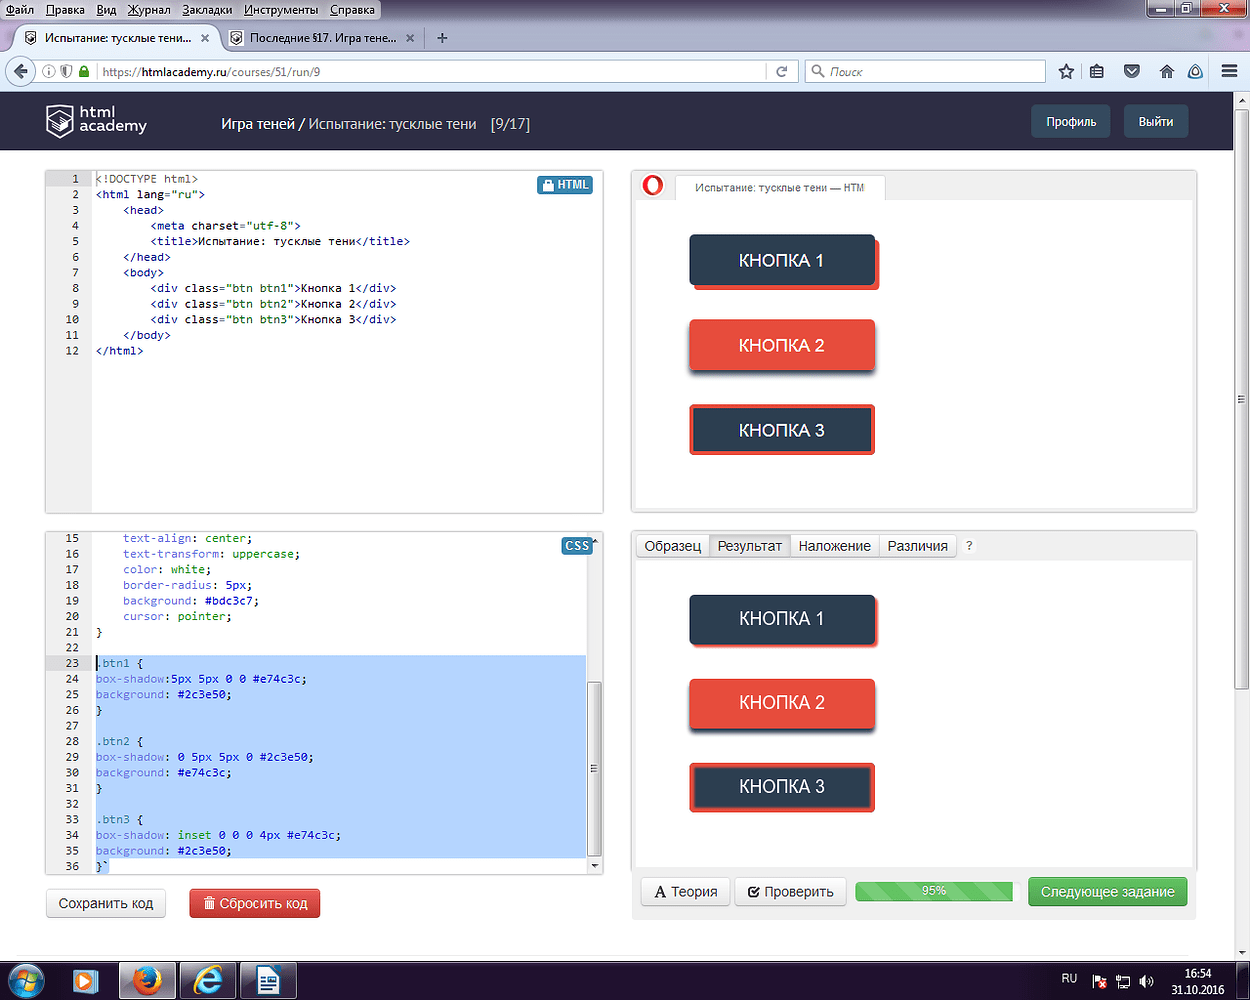The height and width of the screenshot is (1000, 1250).
Task: Open the bookmarks list icon
Action: coord(1097,72)
